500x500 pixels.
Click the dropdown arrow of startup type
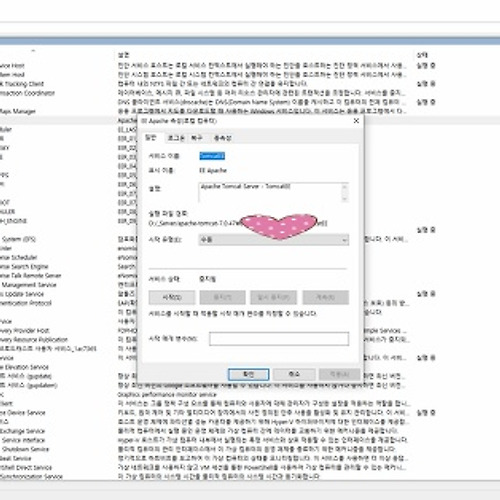pos(344,240)
